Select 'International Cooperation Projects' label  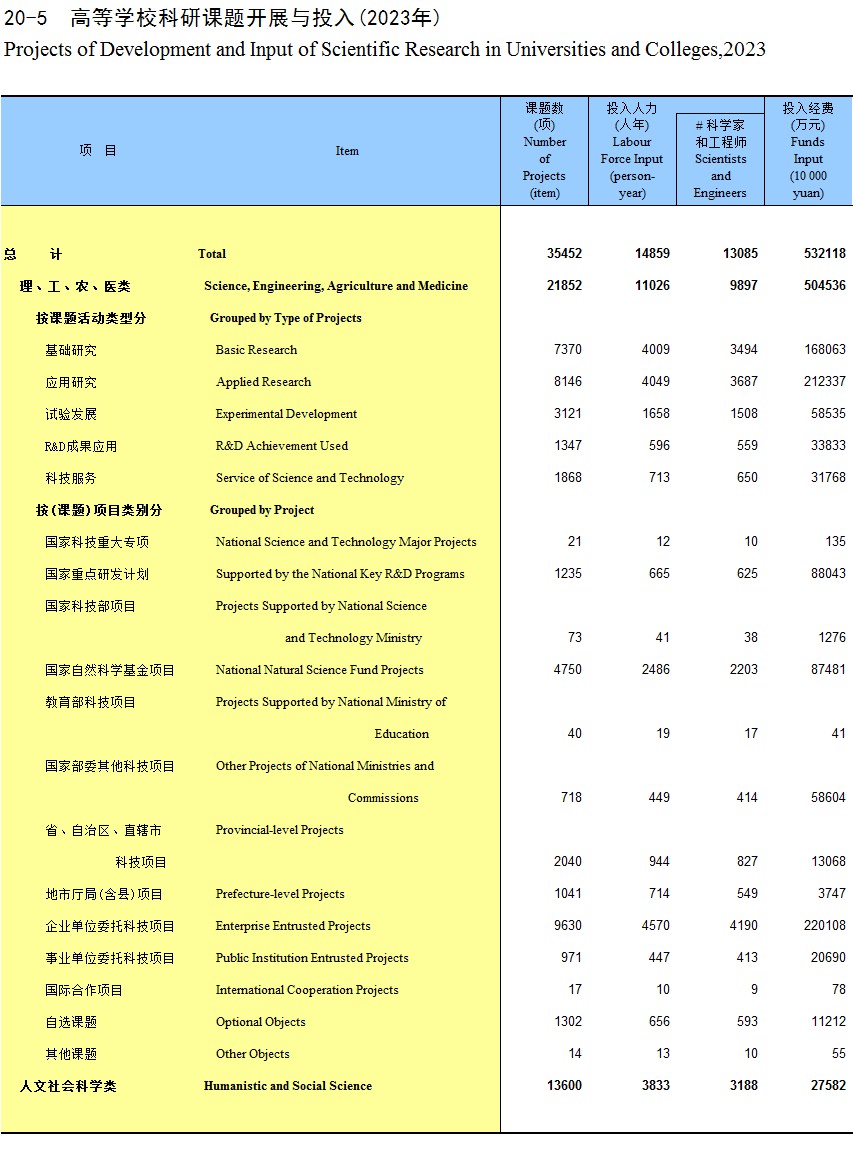click(307, 990)
